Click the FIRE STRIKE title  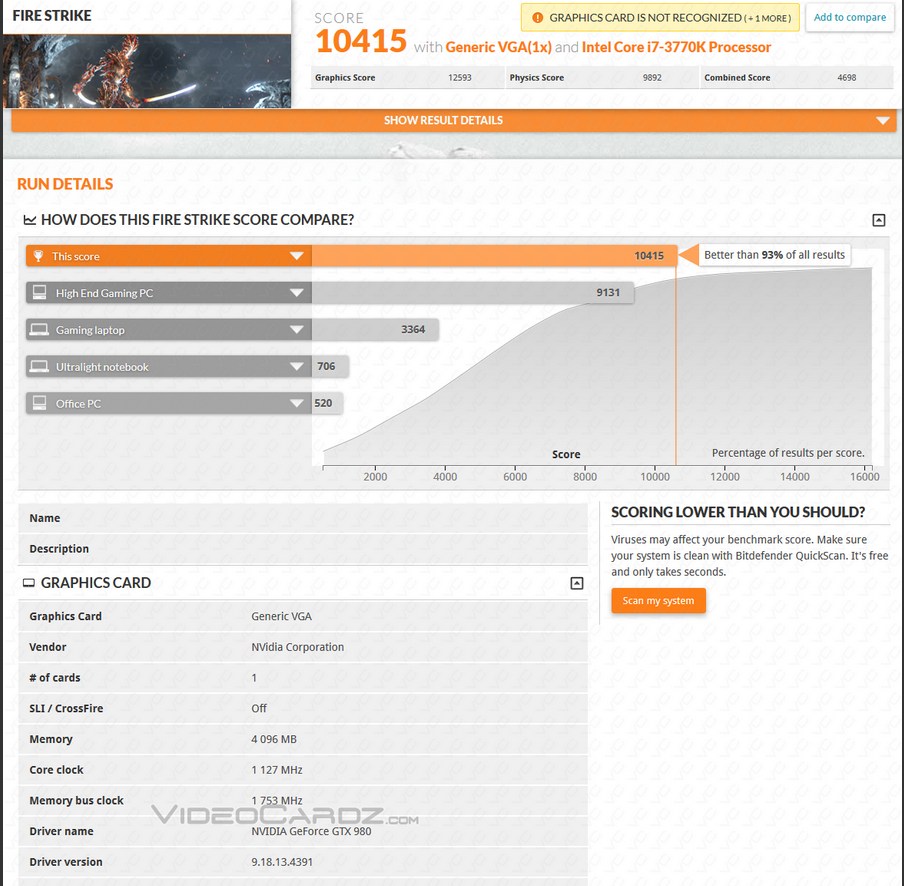[52, 16]
